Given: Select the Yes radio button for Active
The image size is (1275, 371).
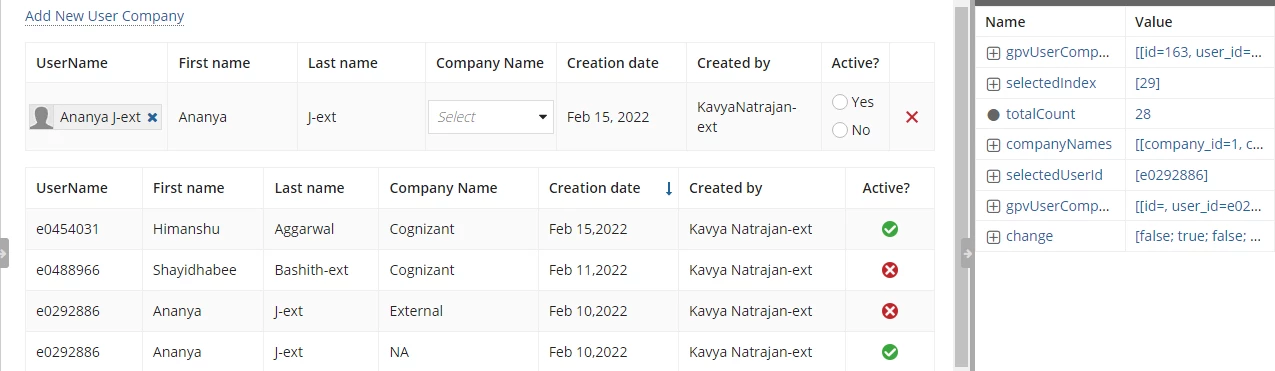Looking at the screenshot, I should coord(840,102).
